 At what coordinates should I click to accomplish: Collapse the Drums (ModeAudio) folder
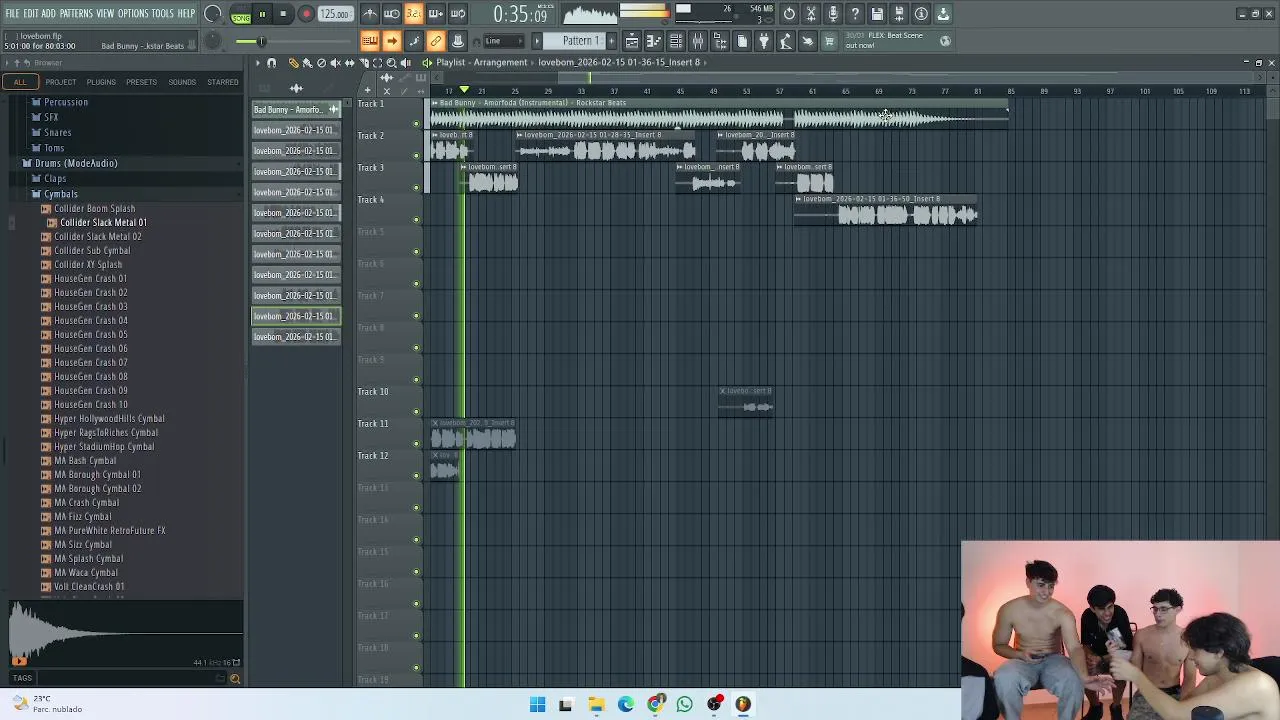76,163
